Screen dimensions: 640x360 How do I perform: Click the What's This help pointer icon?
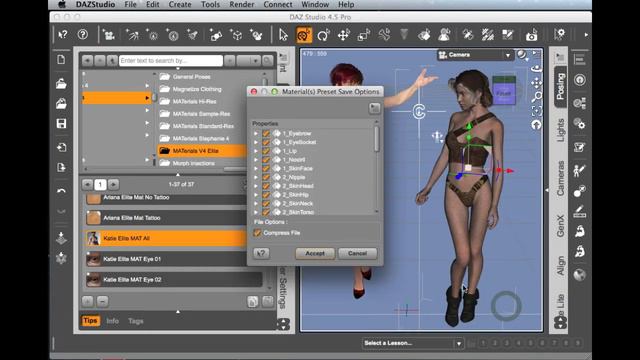point(63,35)
